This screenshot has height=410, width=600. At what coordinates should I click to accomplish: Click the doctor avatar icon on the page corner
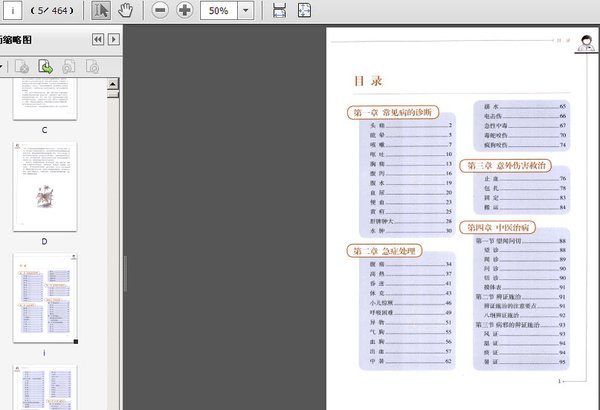coord(586,43)
